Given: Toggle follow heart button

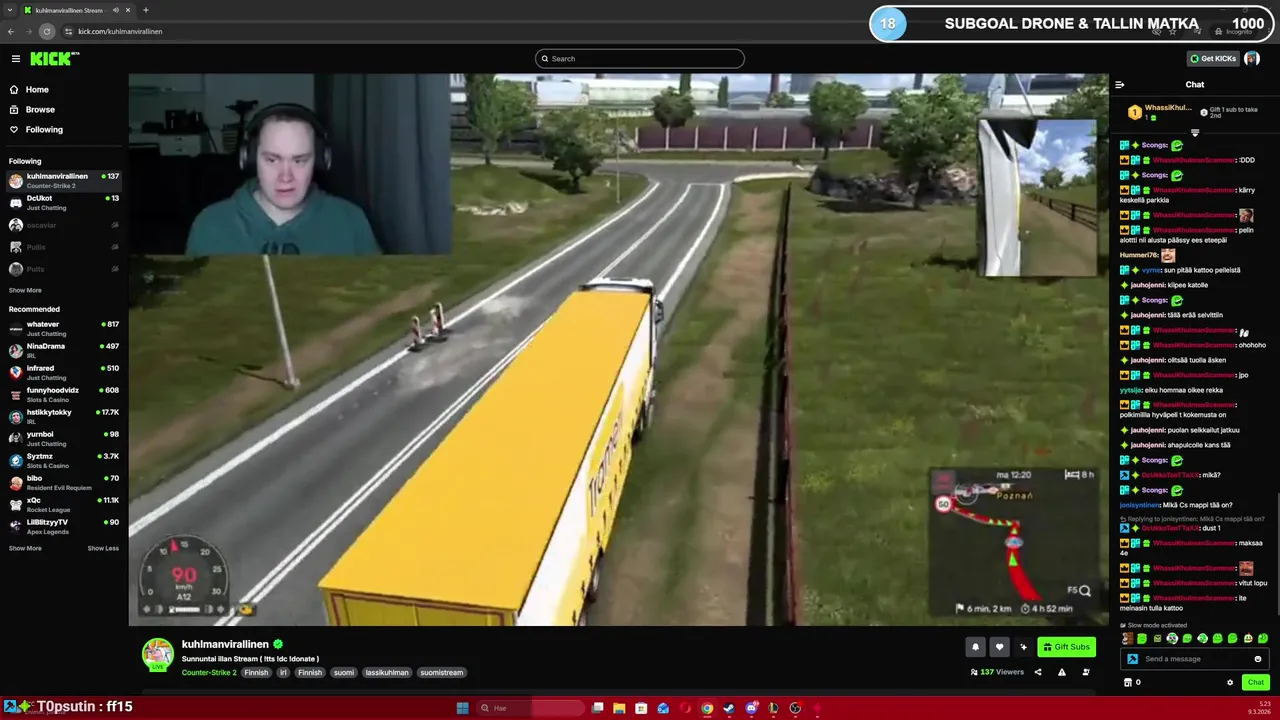Looking at the screenshot, I should click(x=999, y=647).
